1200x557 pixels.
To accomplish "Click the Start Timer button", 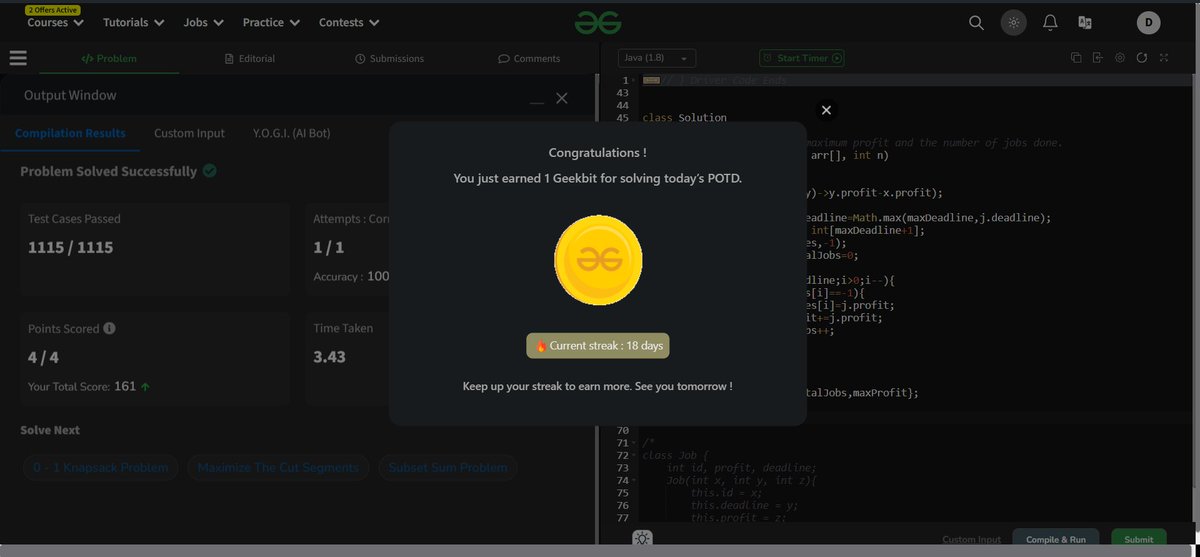I will point(802,58).
